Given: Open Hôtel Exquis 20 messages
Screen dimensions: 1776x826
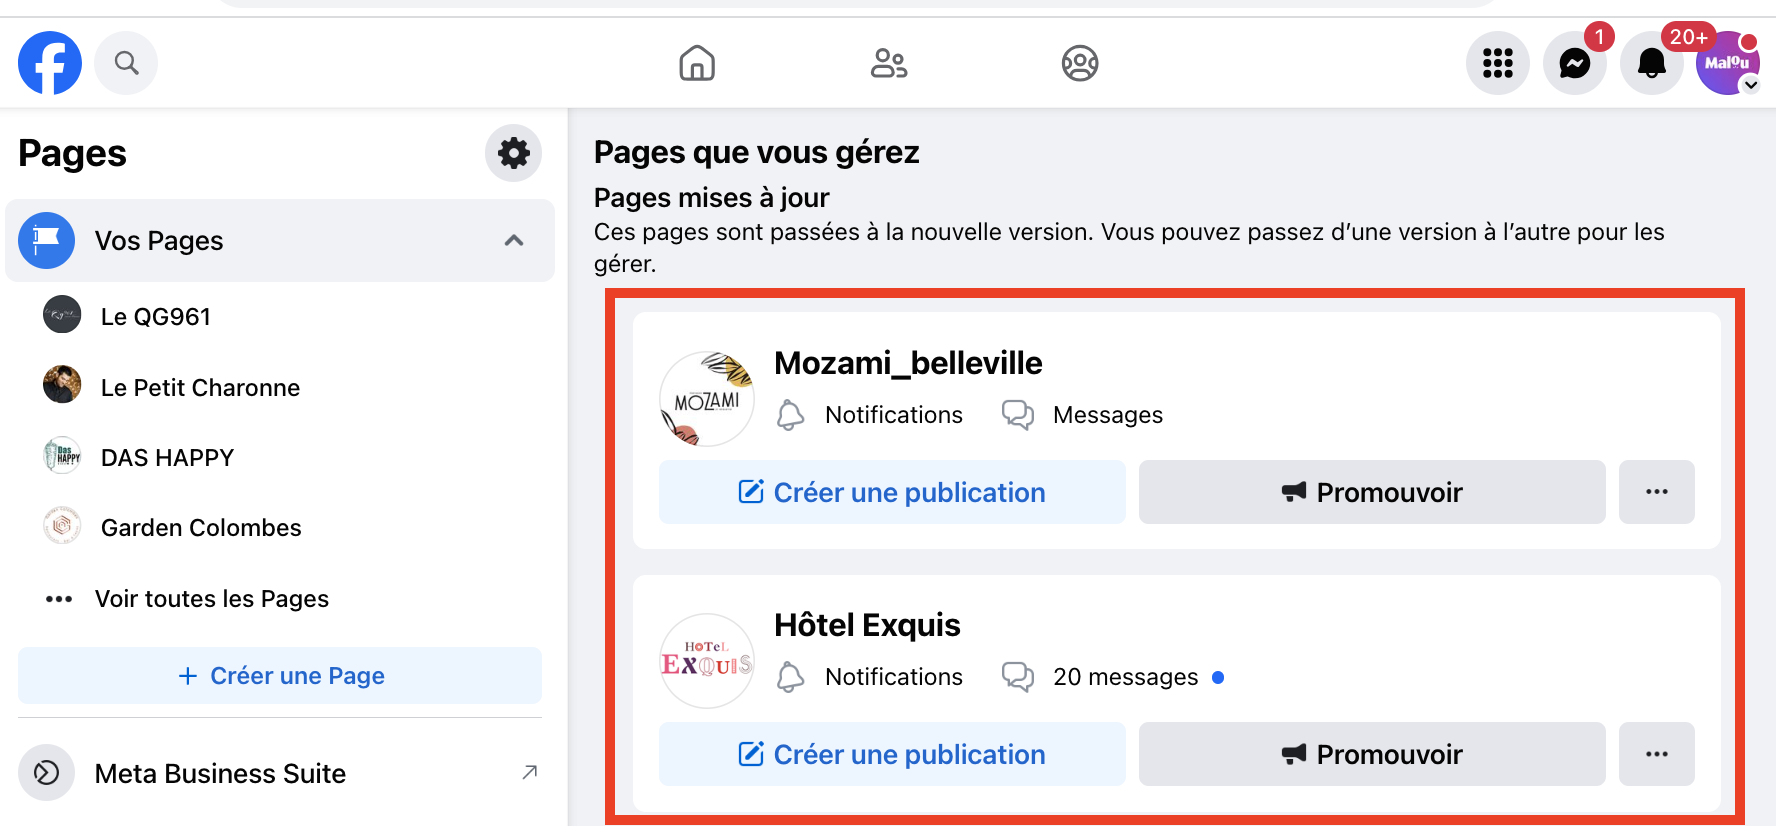Looking at the screenshot, I should point(1124,677).
